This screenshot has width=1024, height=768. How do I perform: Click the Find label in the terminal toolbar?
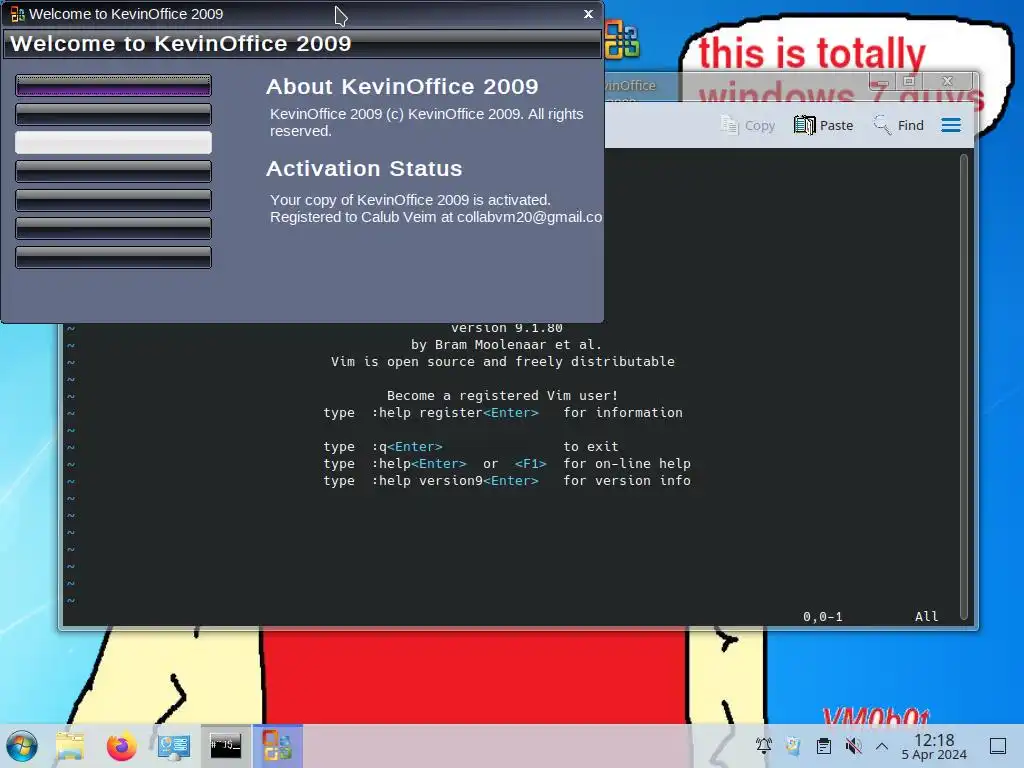click(910, 125)
